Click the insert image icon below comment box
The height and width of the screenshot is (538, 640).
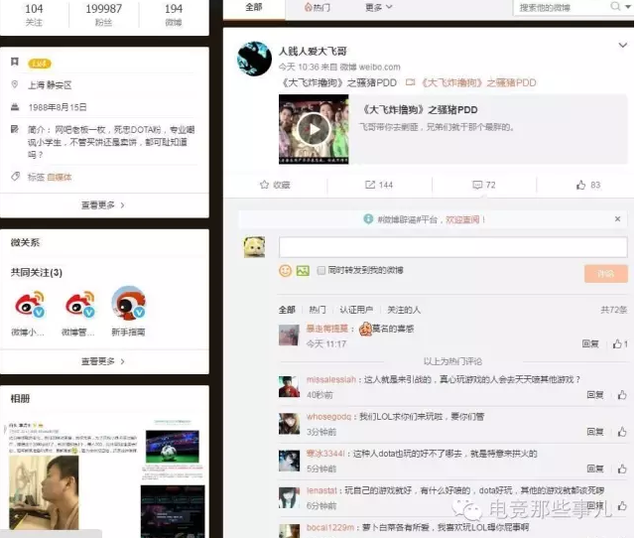tap(301, 271)
